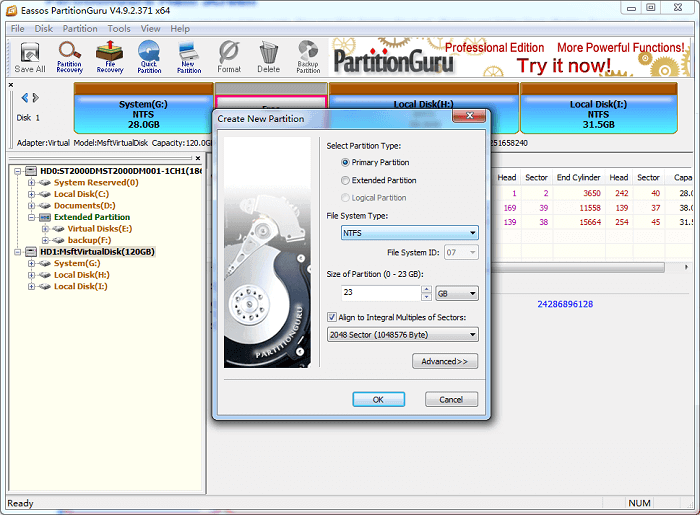Open the Partition menu
Screen dimensions: 700x515
point(80,29)
